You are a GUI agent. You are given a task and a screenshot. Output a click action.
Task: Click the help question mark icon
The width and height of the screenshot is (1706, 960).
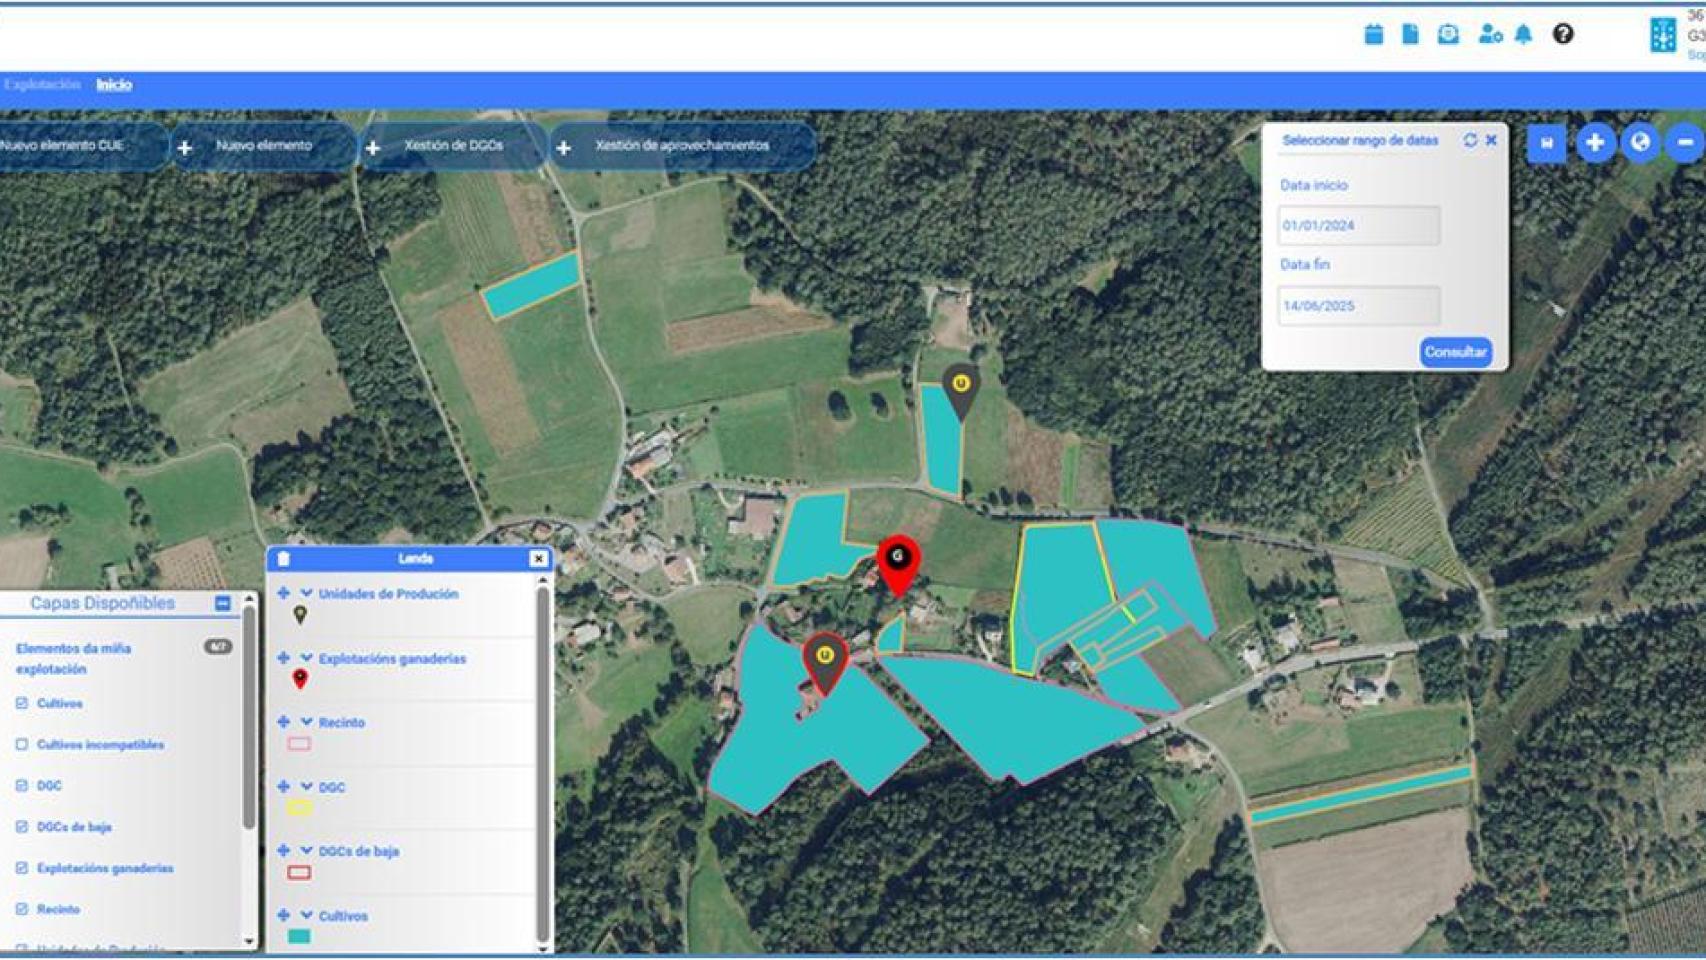point(1563,35)
